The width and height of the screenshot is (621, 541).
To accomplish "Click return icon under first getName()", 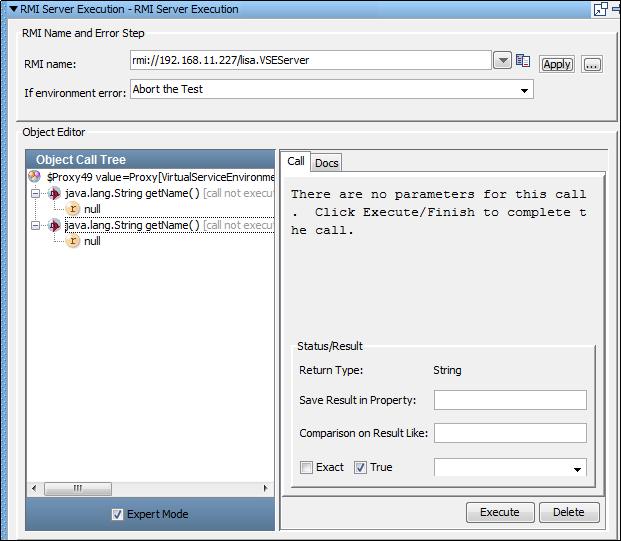I will pos(72,209).
